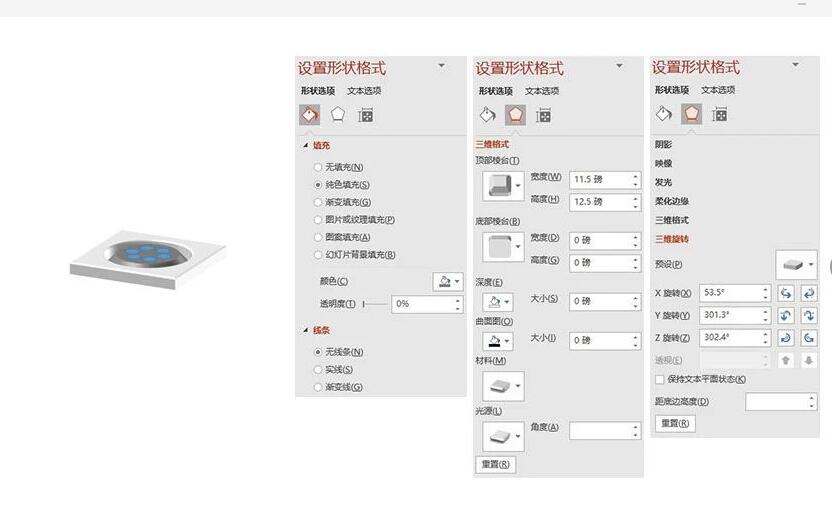Click Y 旋转 field showing 301.3°
Screen dimensions: 832x513
(735, 315)
